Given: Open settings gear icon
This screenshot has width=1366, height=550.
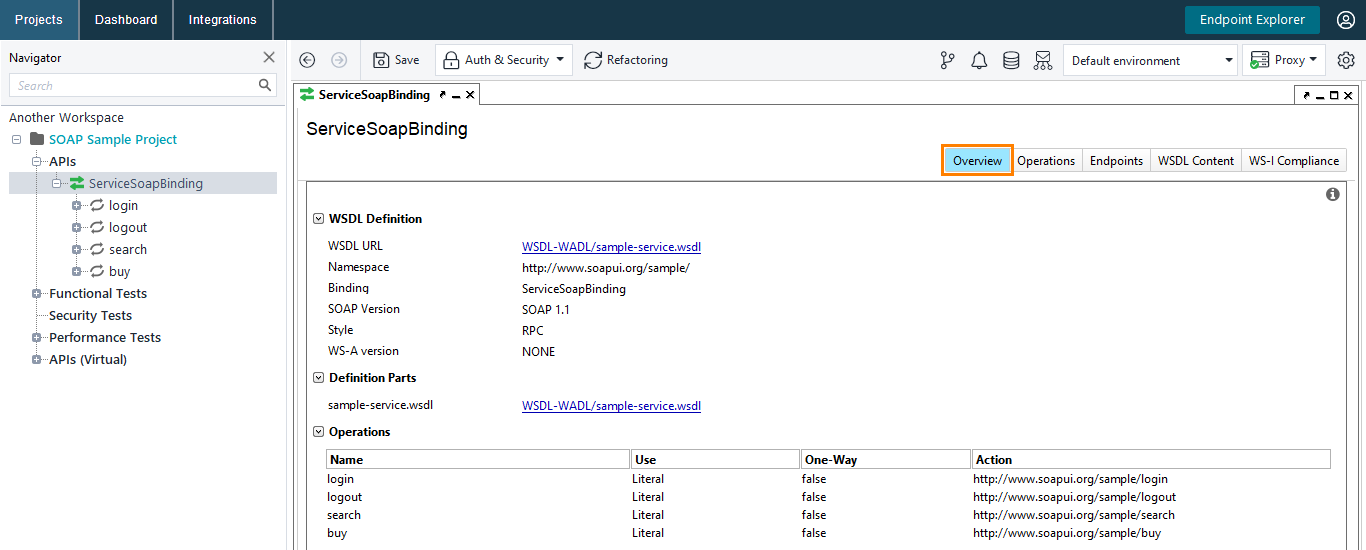Looking at the screenshot, I should tap(1346, 60).
